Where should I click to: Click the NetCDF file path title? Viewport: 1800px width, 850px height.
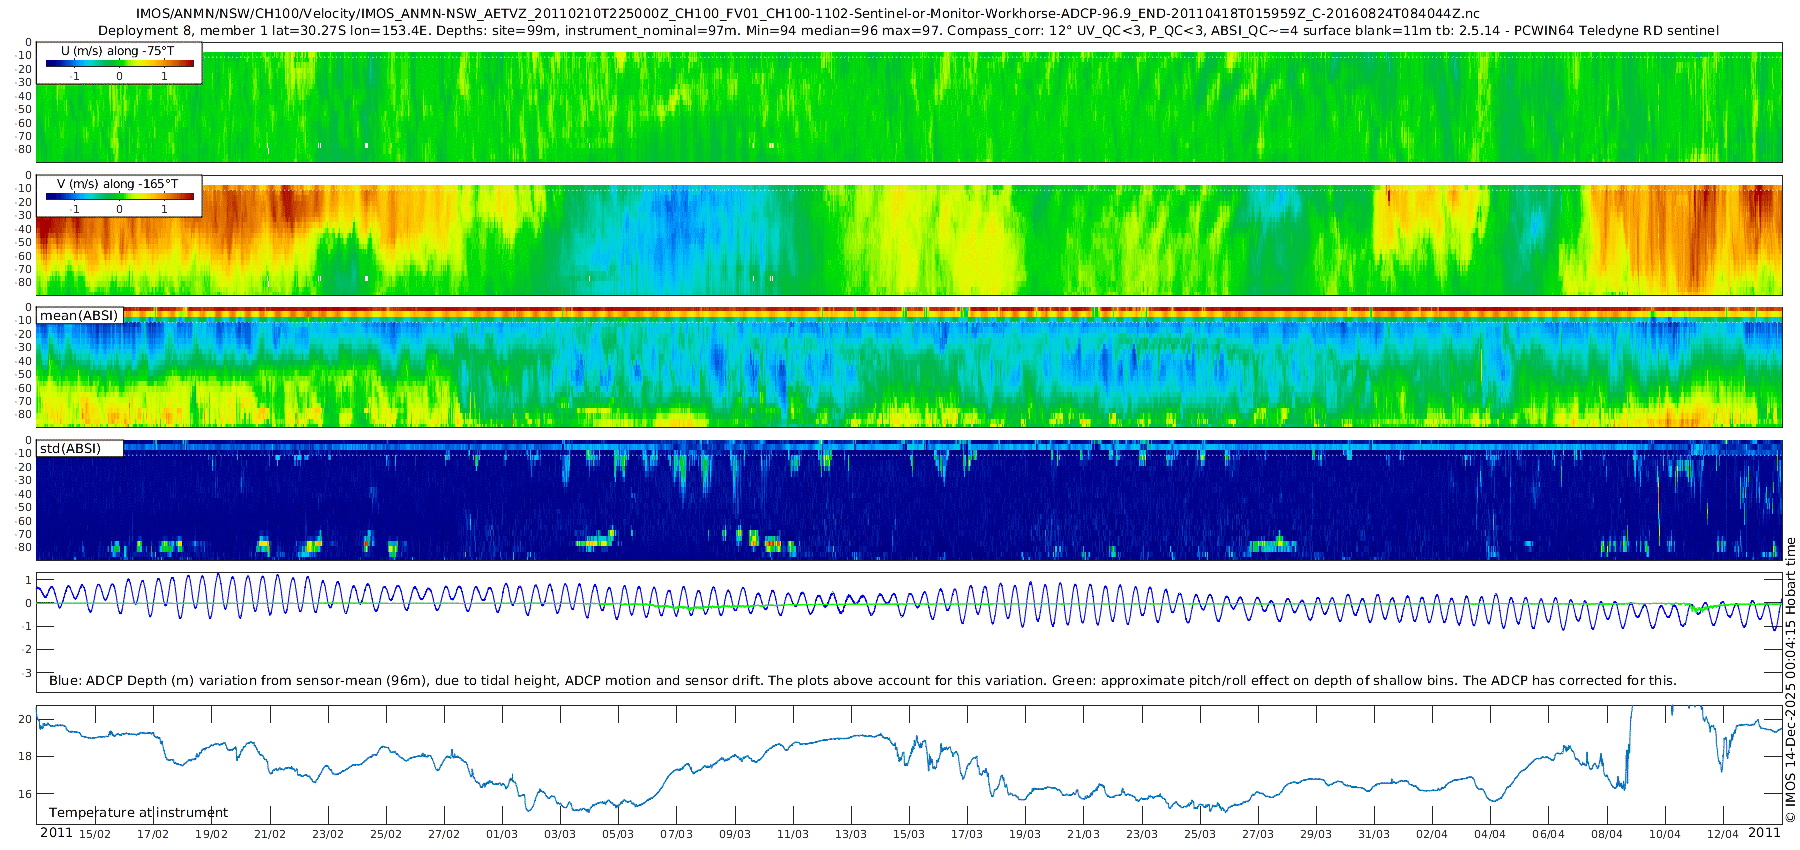[x=807, y=14]
